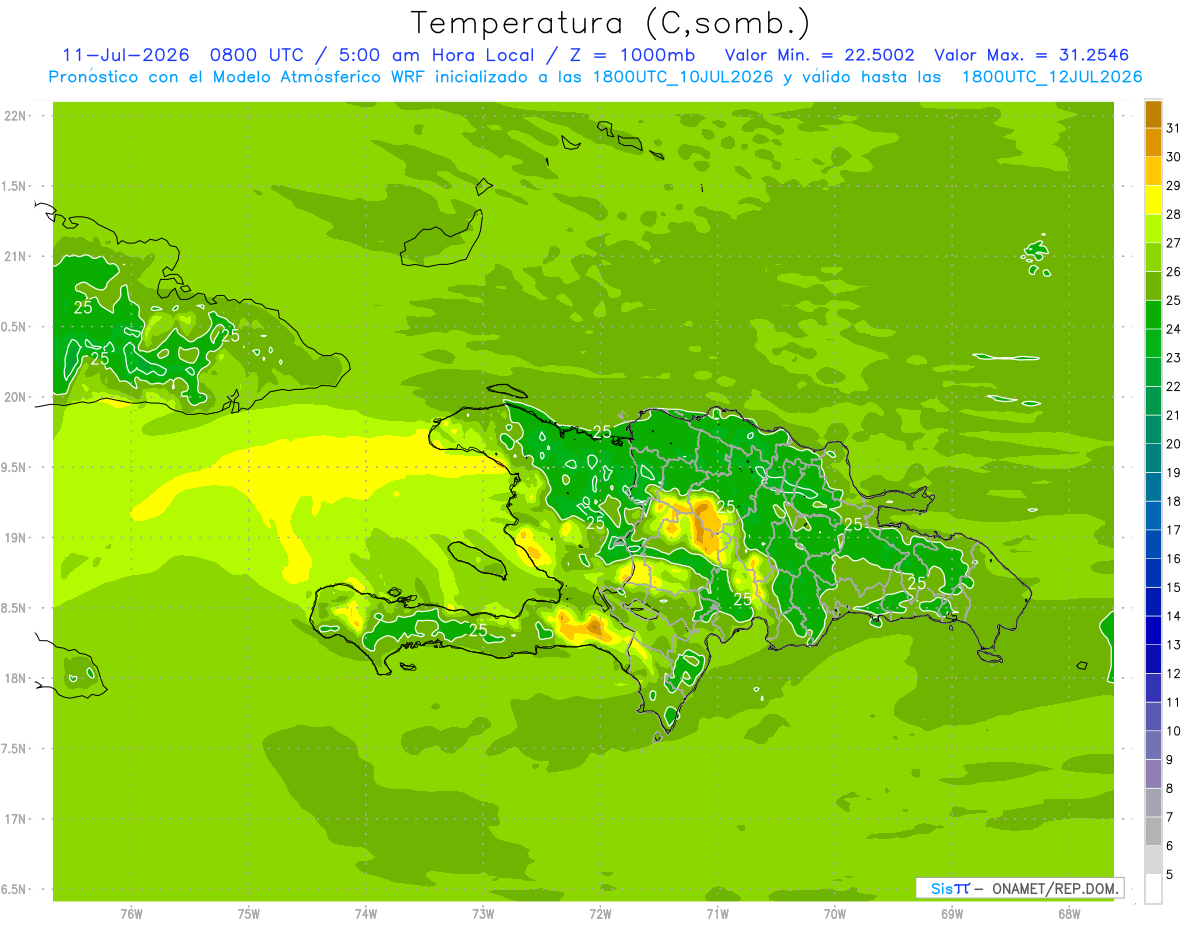Click the "75W" longitude axis label
This screenshot has width=1200, height=927.
248,914
